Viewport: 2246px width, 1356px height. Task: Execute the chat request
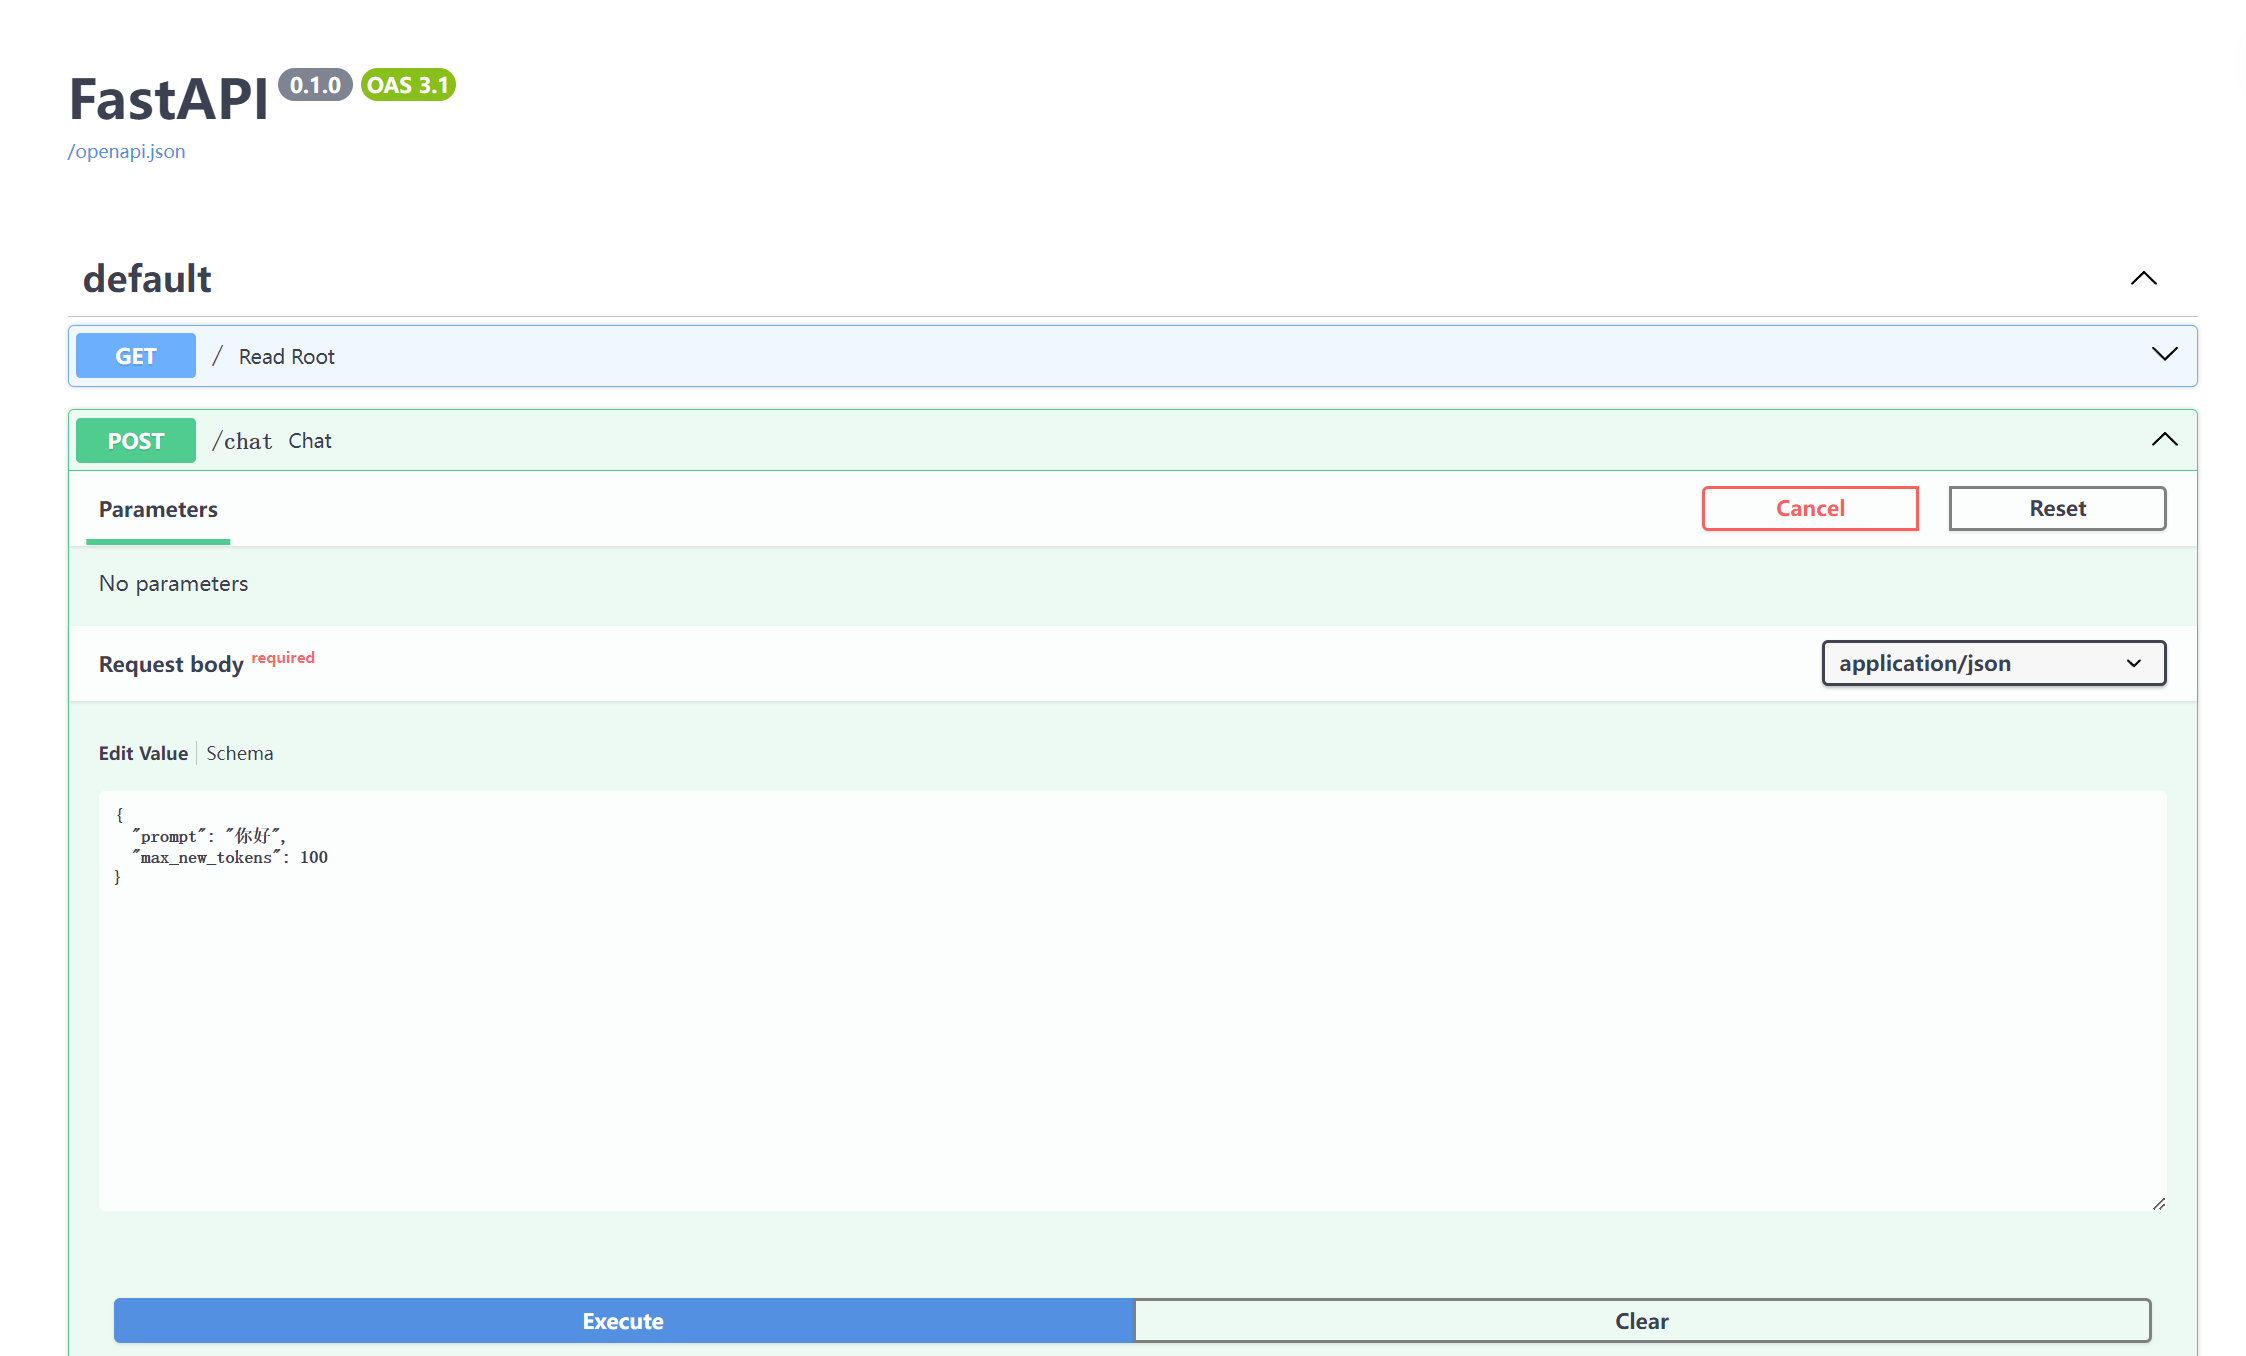pos(623,1320)
